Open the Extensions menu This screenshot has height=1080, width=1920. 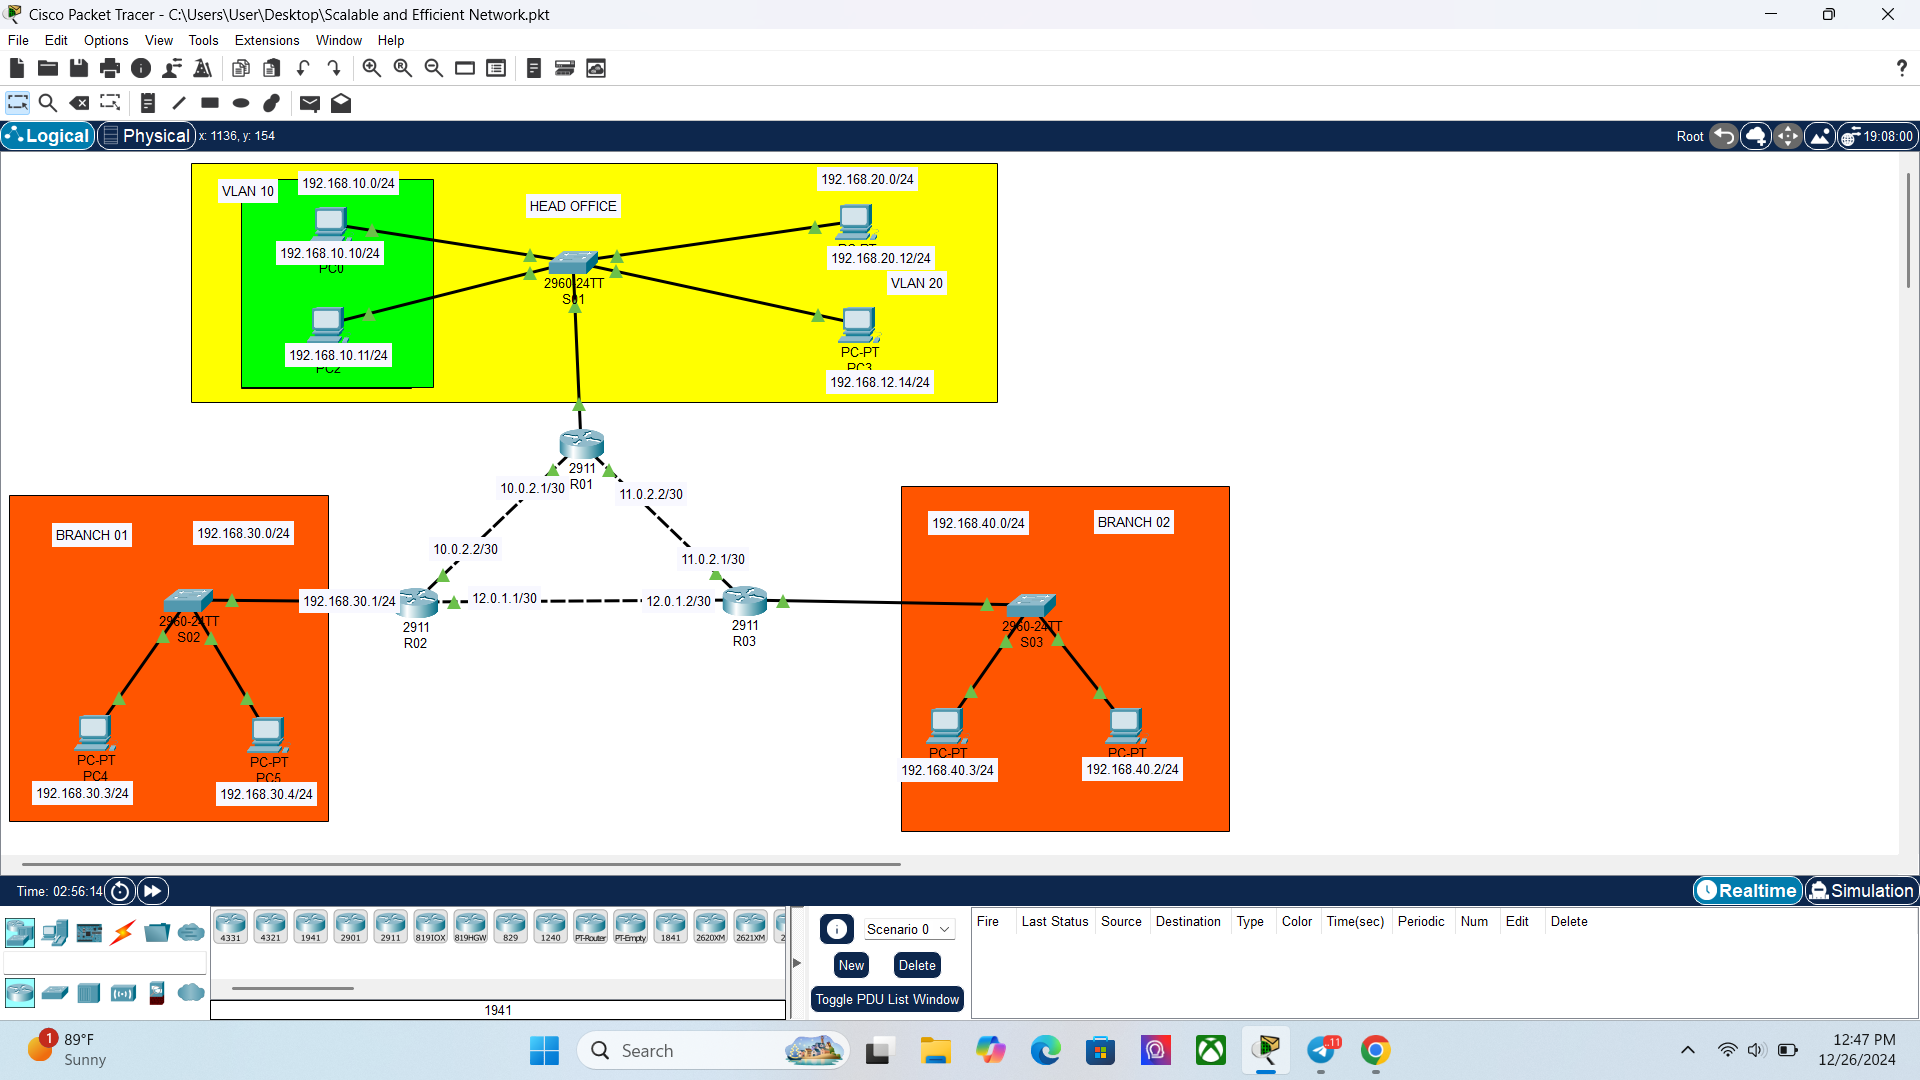click(266, 40)
